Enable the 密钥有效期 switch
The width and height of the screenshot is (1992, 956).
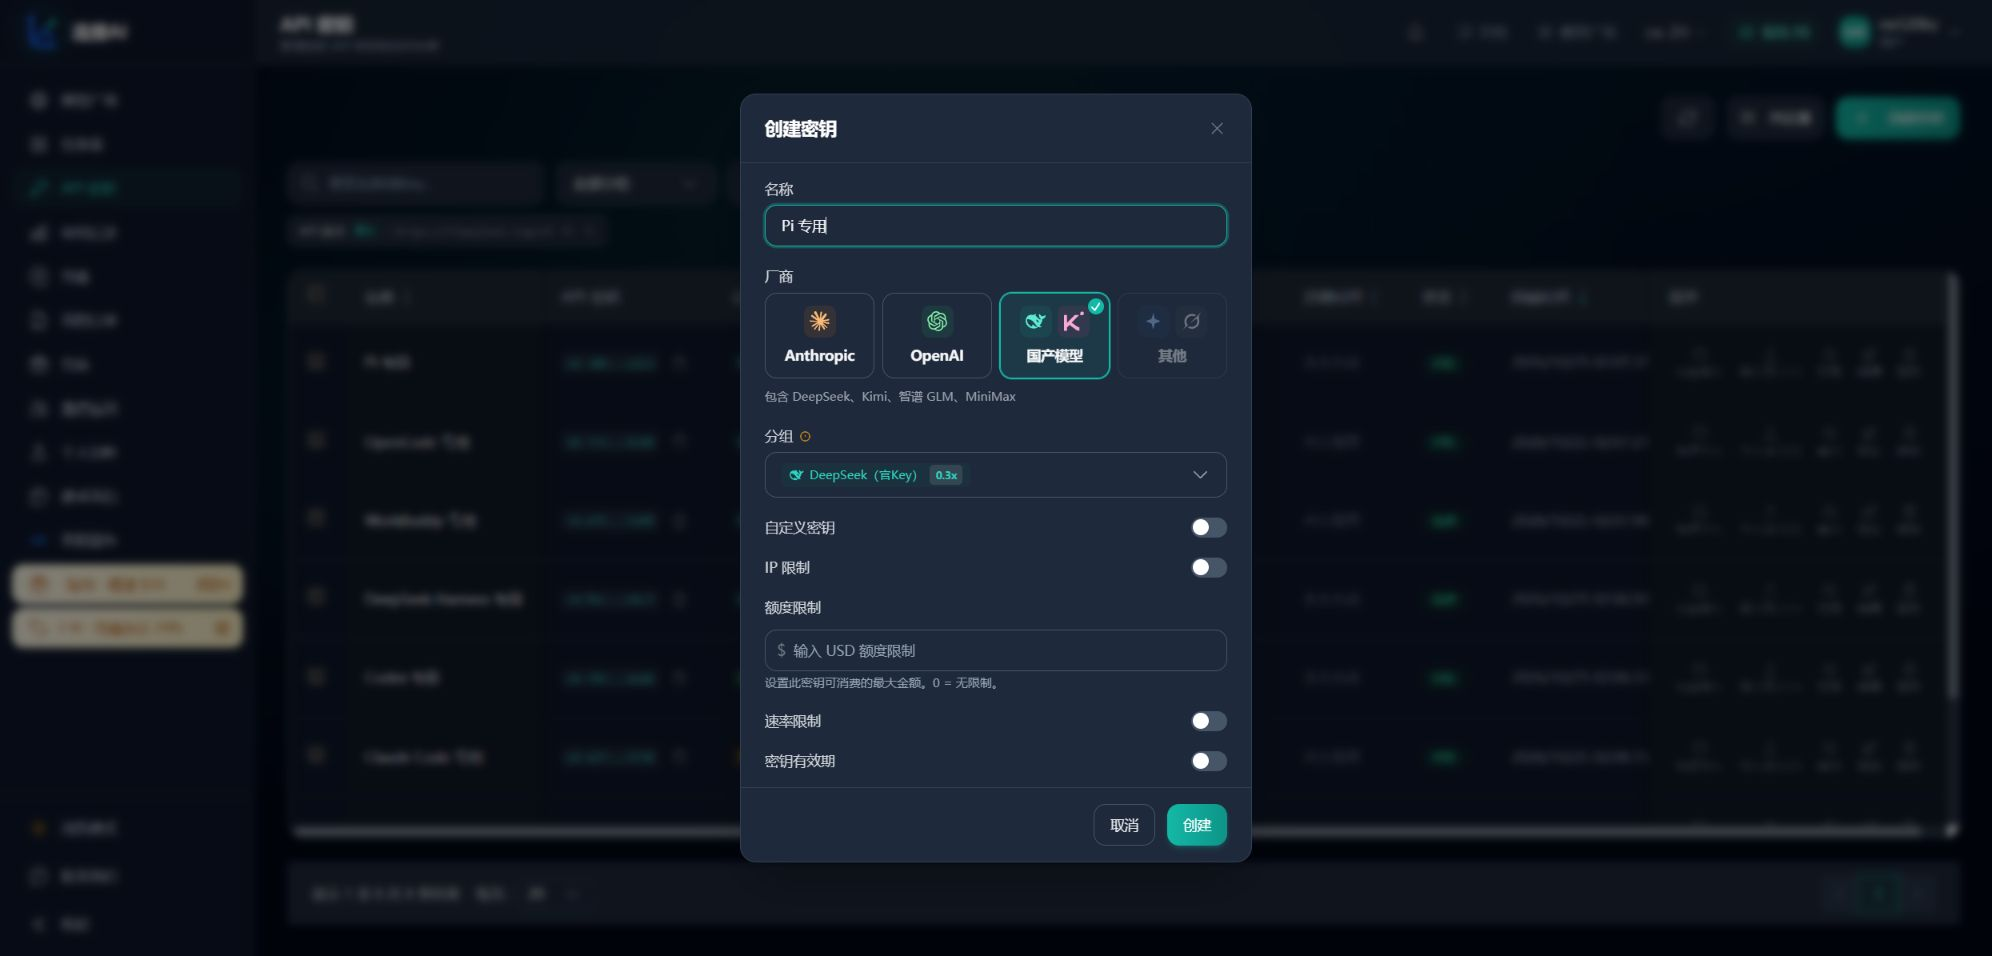(x=1208, y=761)
